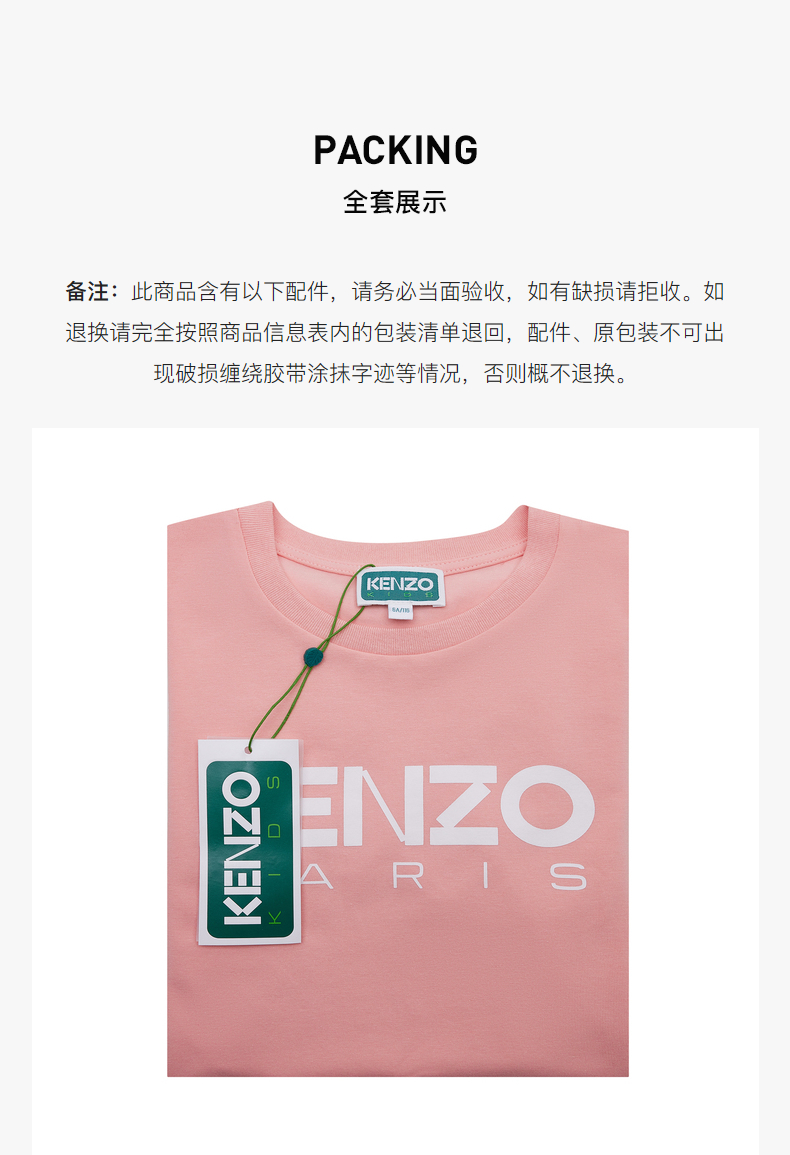Open the pink KENZO t-shirt product photo

(x=398, y=789)
